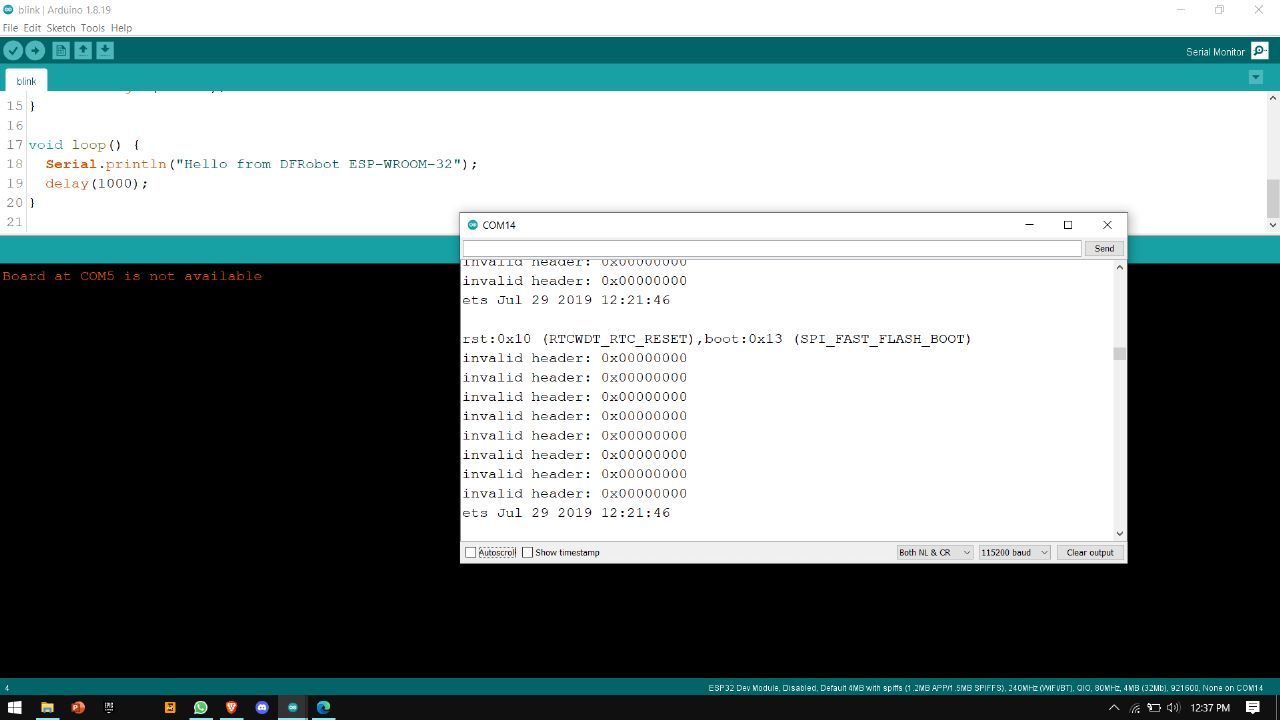Click serial monitor scrollbar thumb

click(1119, 354)
